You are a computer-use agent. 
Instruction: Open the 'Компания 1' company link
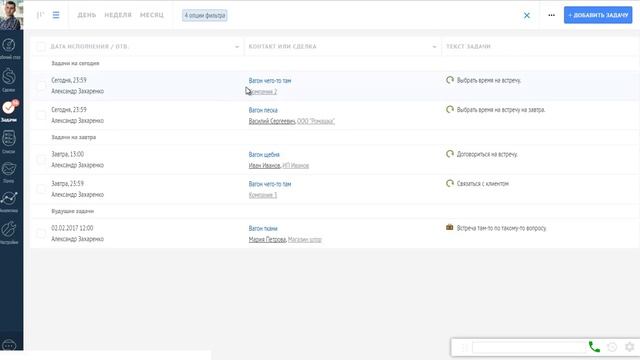(263, 195)
